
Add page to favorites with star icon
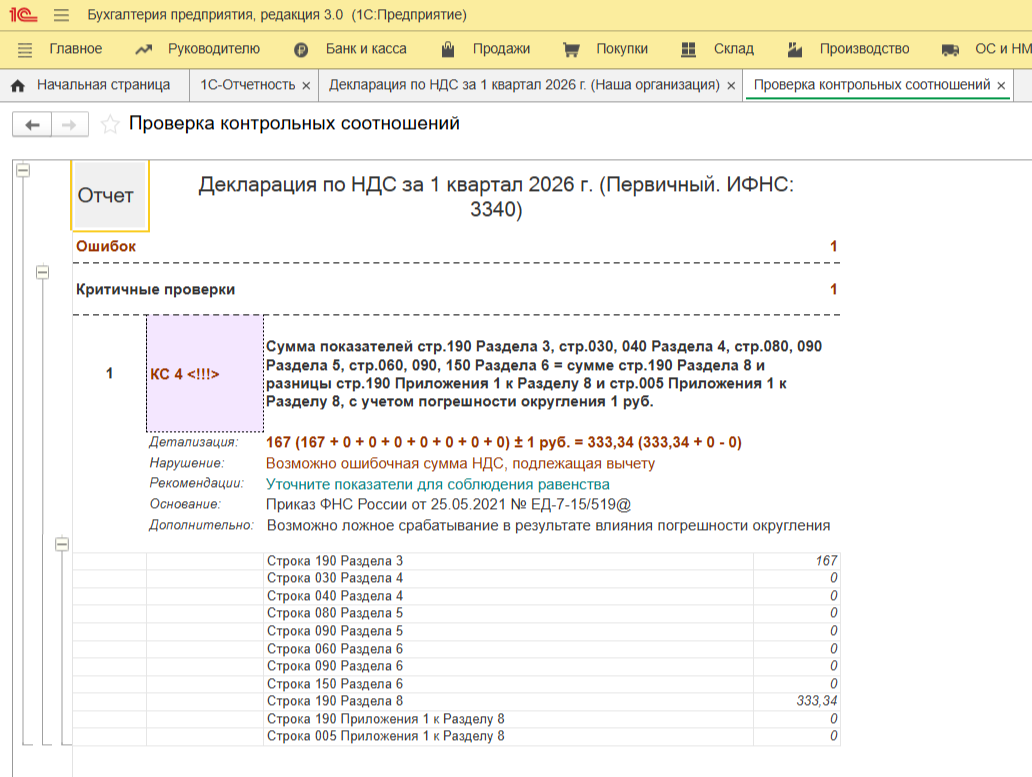pos(111,124)
